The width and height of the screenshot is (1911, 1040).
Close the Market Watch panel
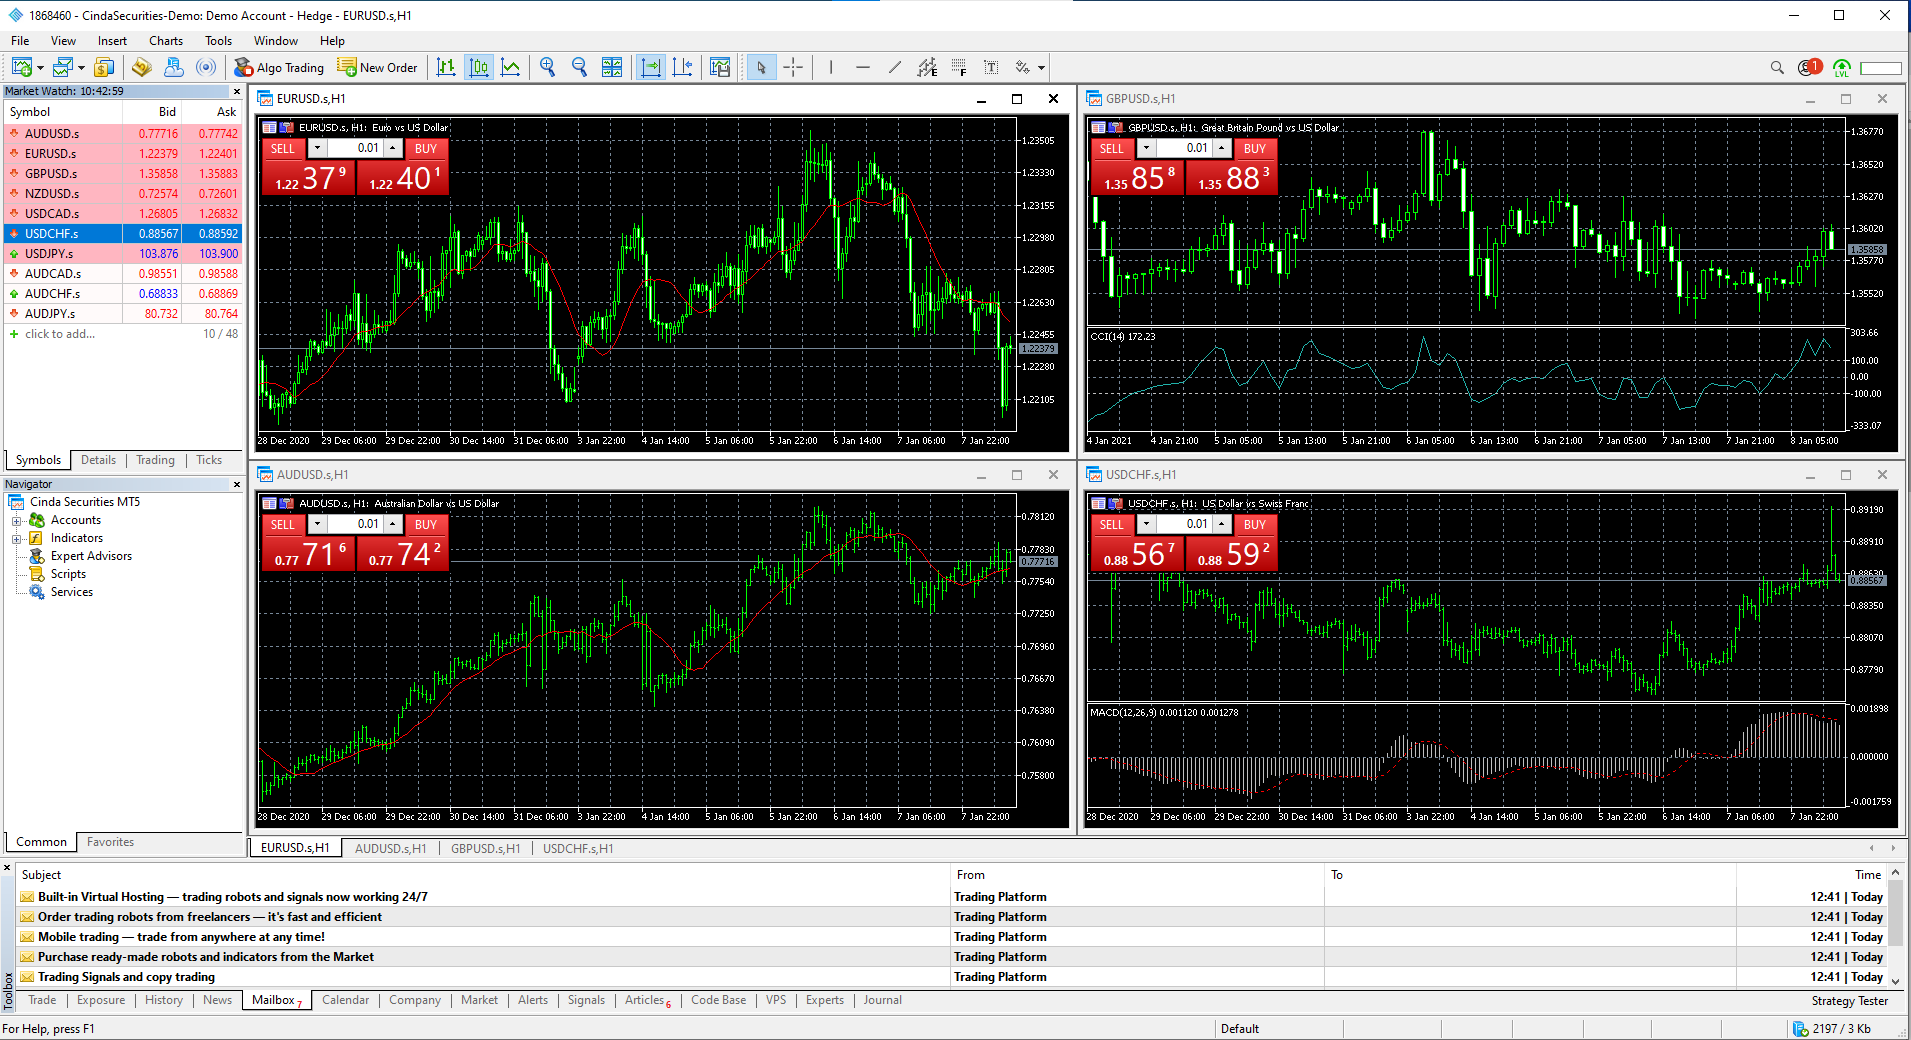tap(237, 91)
